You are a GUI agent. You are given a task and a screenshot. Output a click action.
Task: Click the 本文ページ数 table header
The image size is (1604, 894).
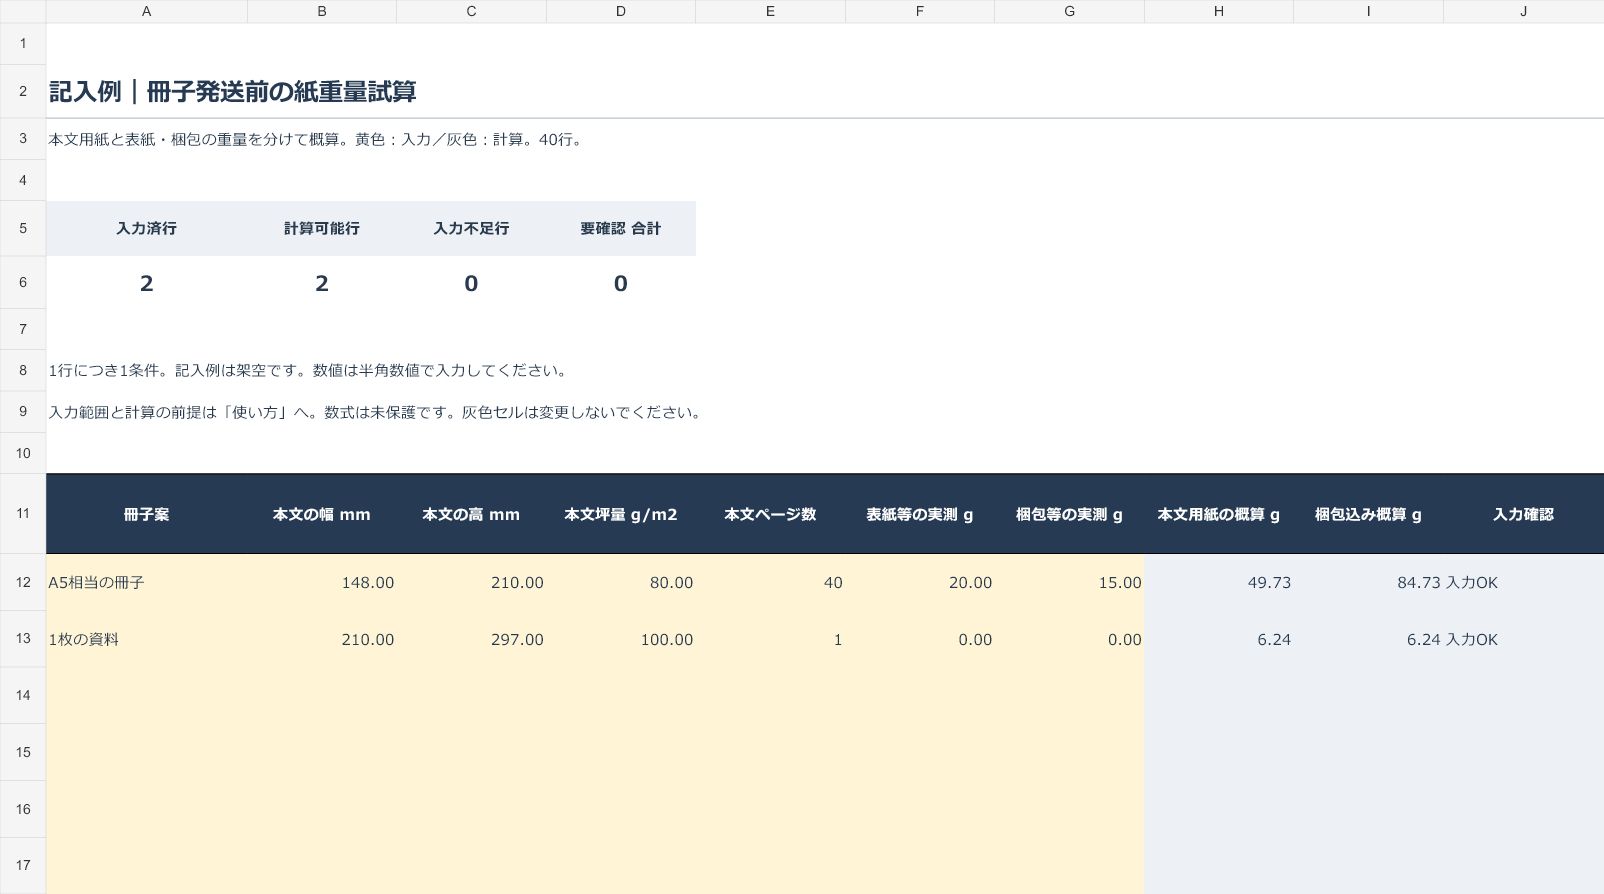[770, 514]
